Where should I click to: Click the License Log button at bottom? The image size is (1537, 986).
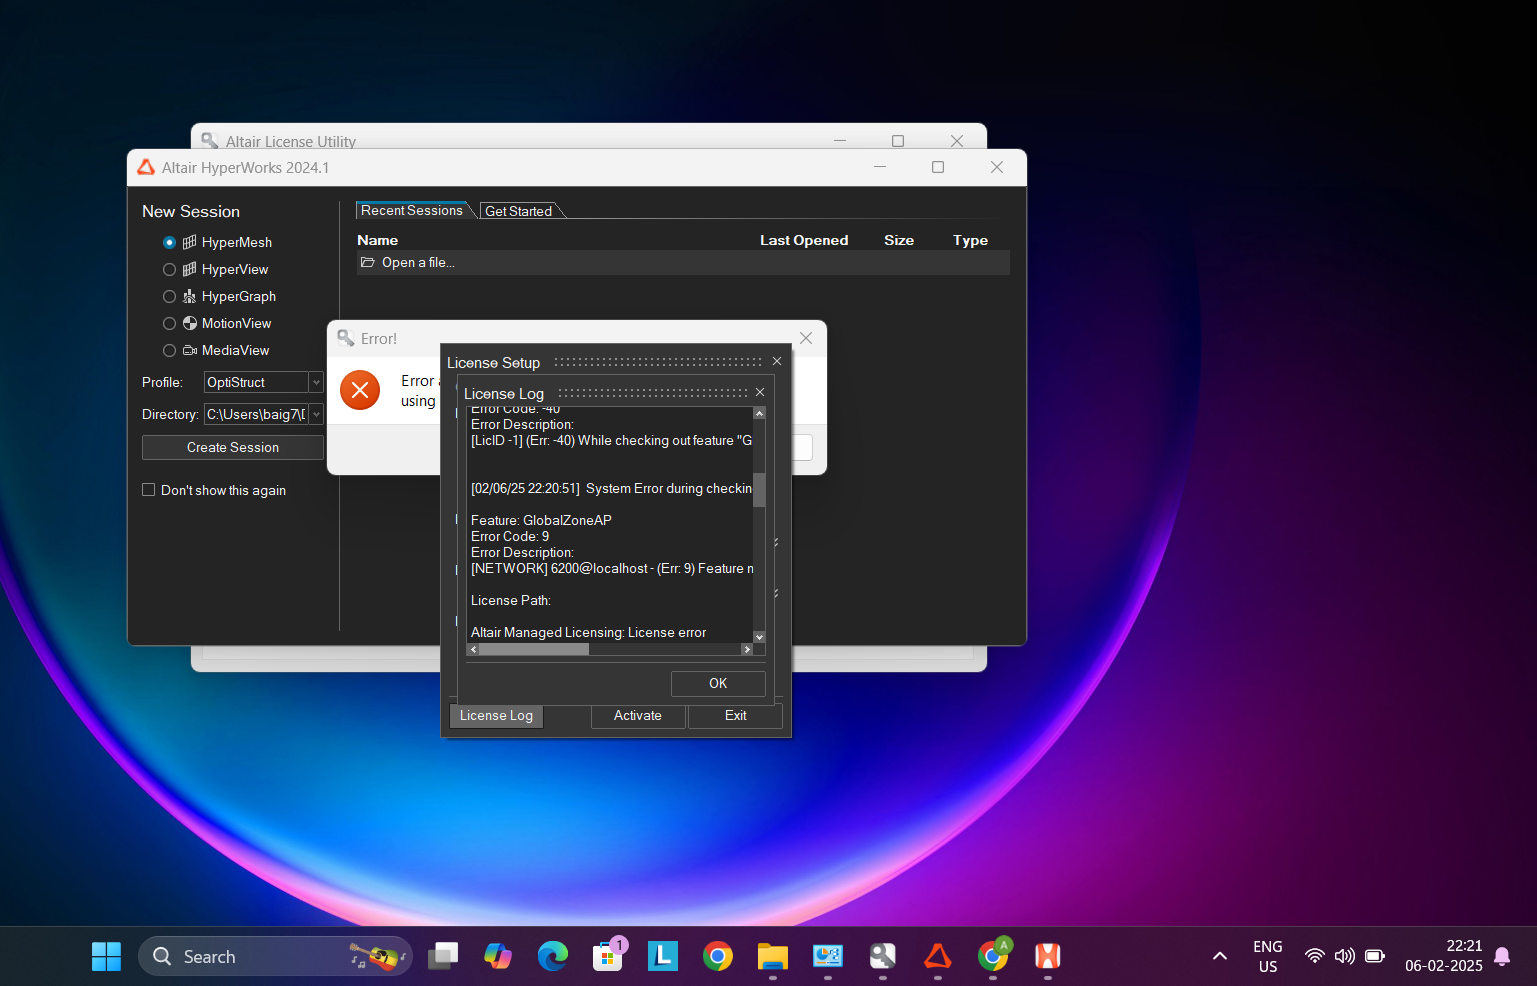click(x=496, y=715)
